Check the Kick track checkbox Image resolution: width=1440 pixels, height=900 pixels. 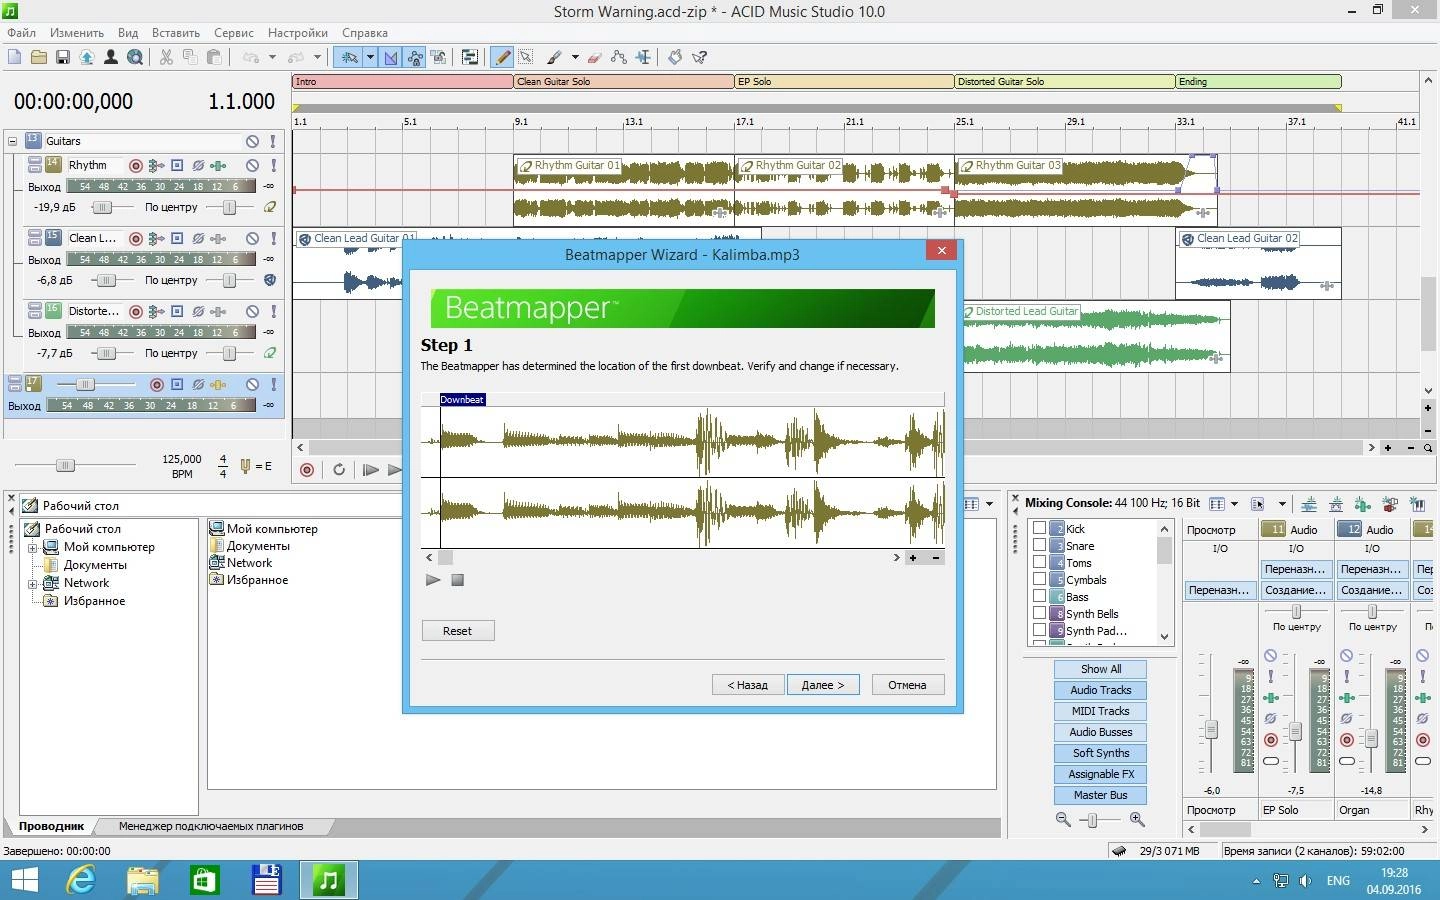coord(1039,528)
